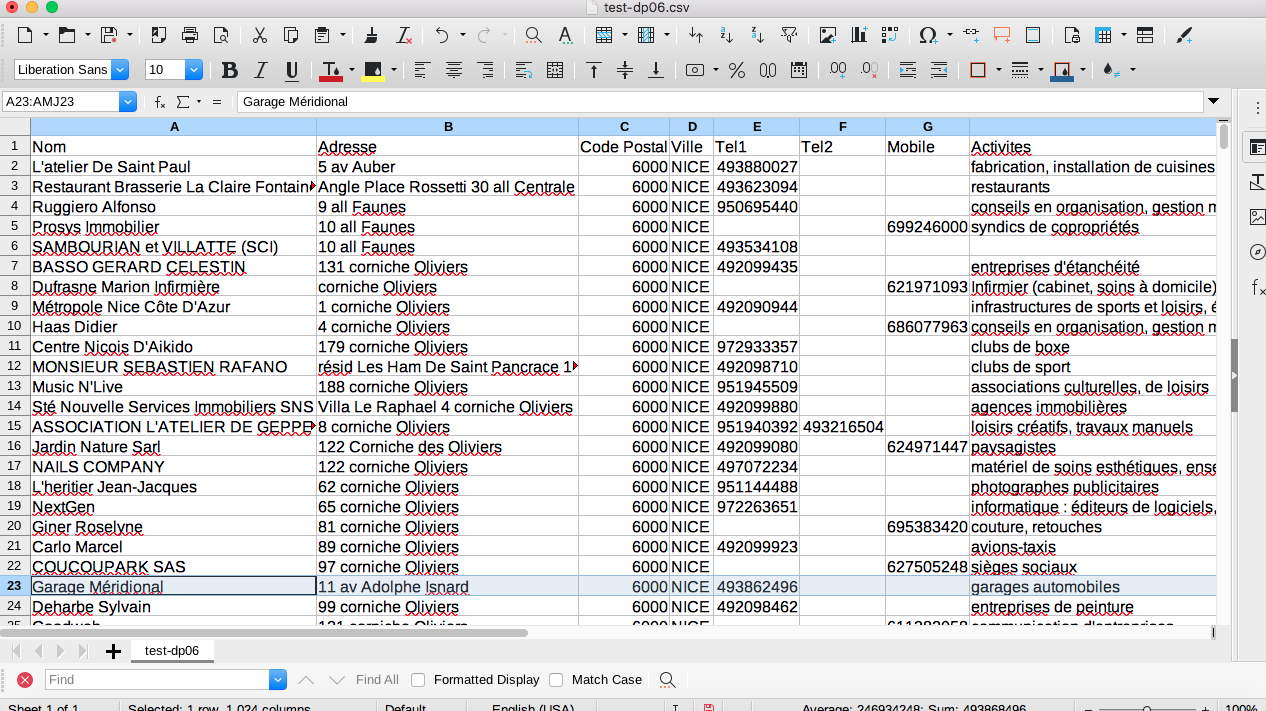Image resolution: width=1266 pixels, height=711 pixels.
Task: Open print preview
Action: click(x=221, y=36)
